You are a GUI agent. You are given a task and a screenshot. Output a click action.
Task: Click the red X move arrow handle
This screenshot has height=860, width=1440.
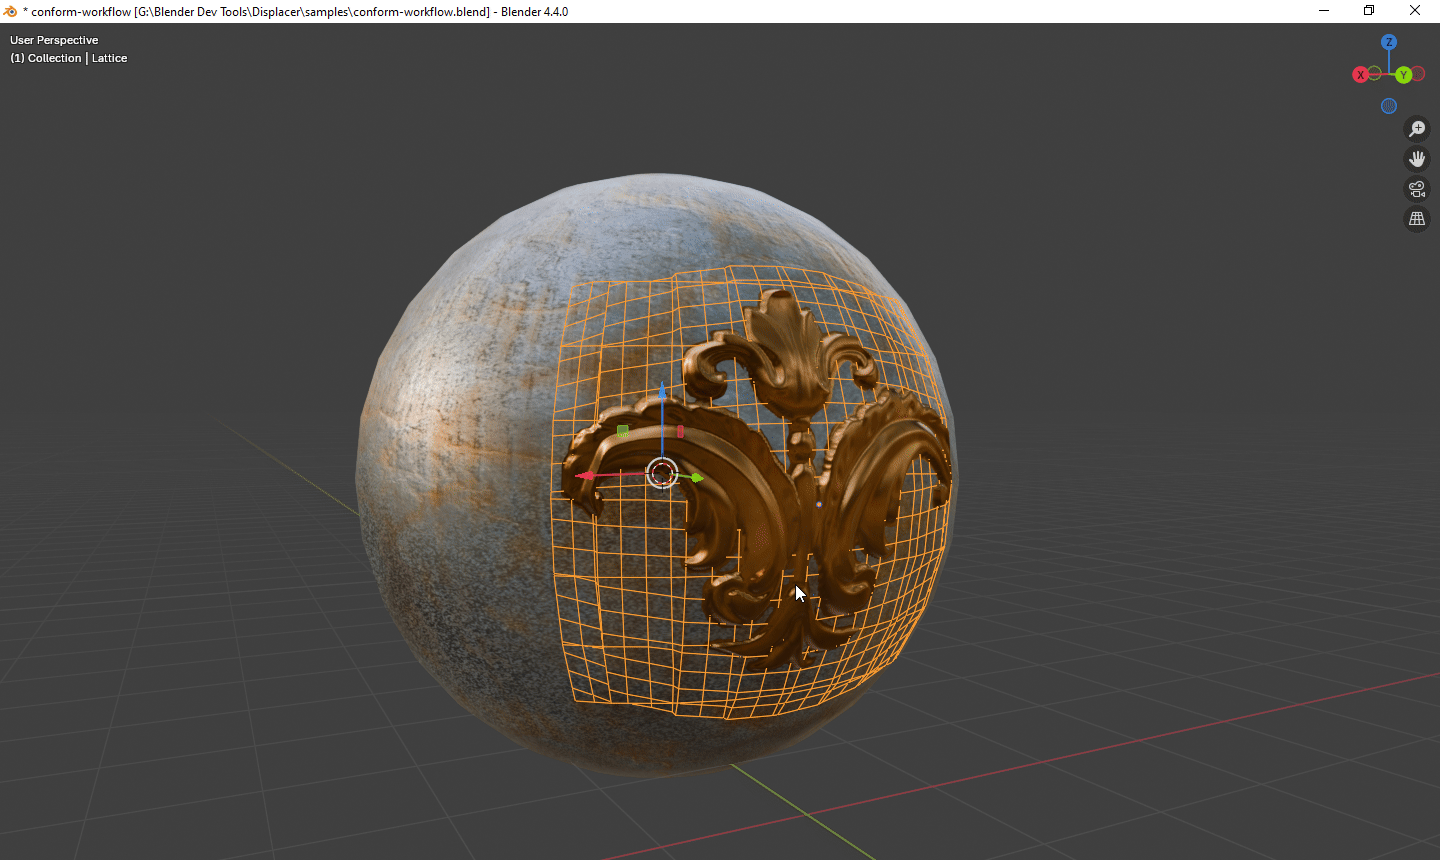tap(586, 476)
